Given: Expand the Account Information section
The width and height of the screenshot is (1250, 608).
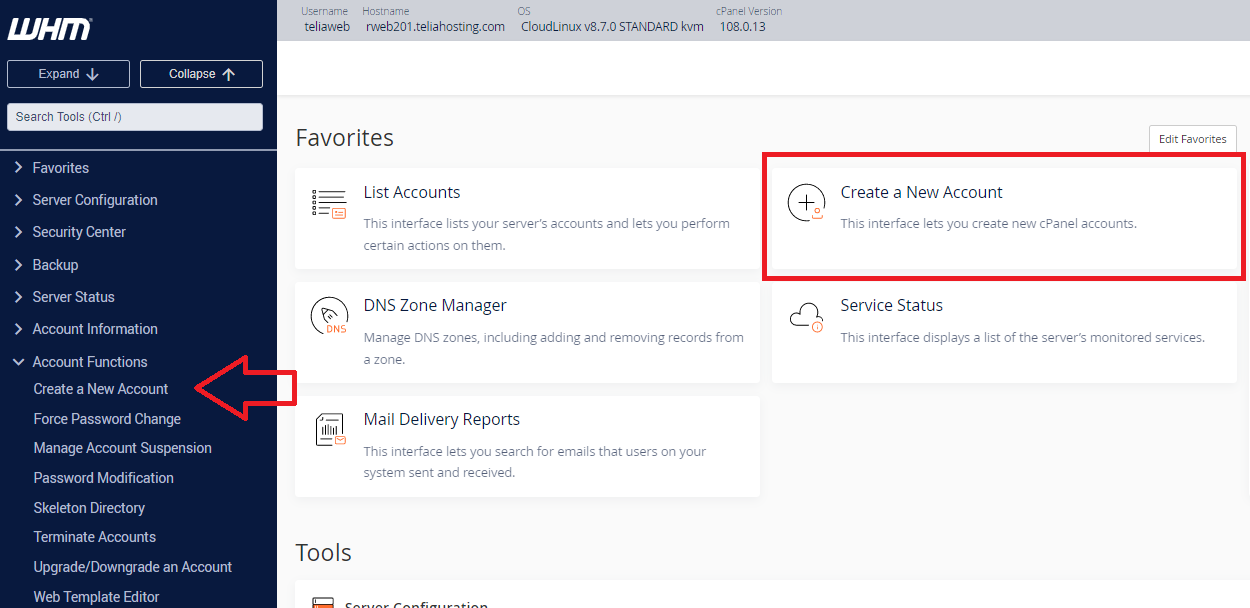Looking at the screenshot, I should [95, 329].
